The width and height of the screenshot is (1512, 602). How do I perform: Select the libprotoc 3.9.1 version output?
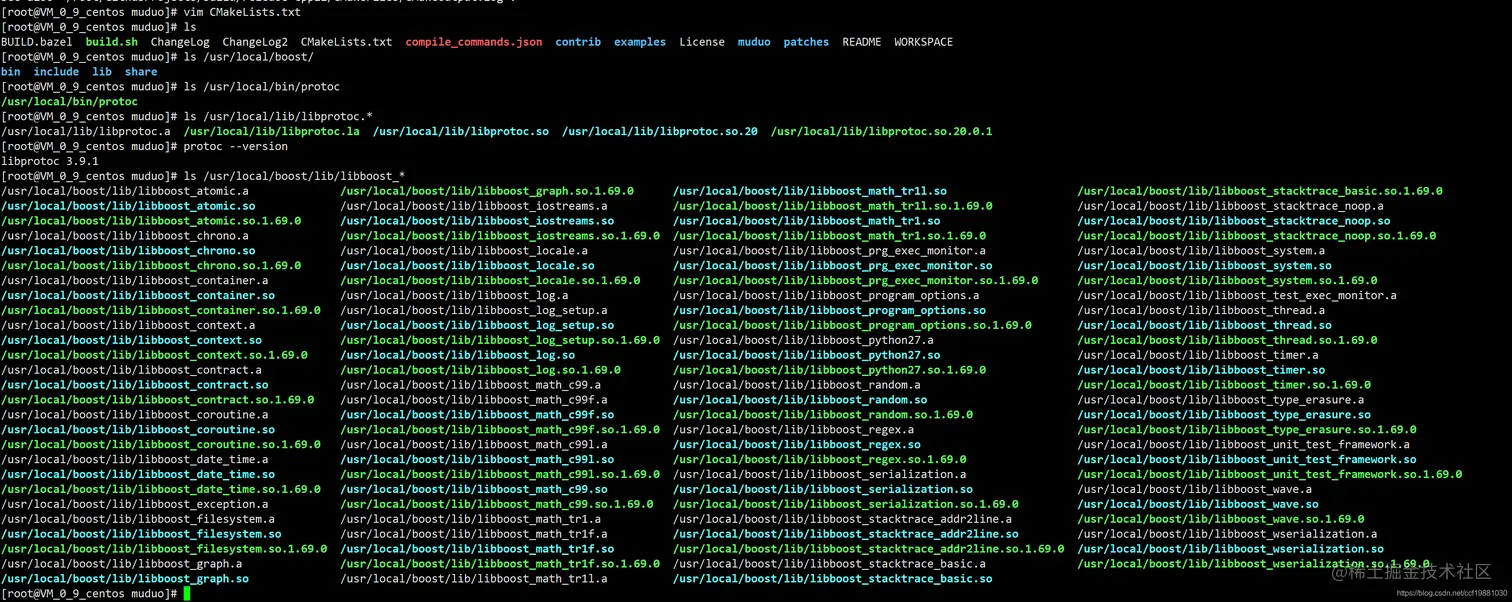[50, 161]
